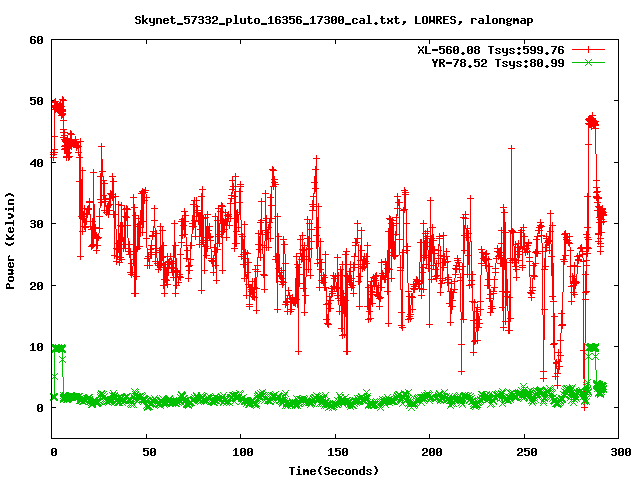Click the y-axis tick label 50
This screenshot has width=640, height=480.
[x=37, y=101]
